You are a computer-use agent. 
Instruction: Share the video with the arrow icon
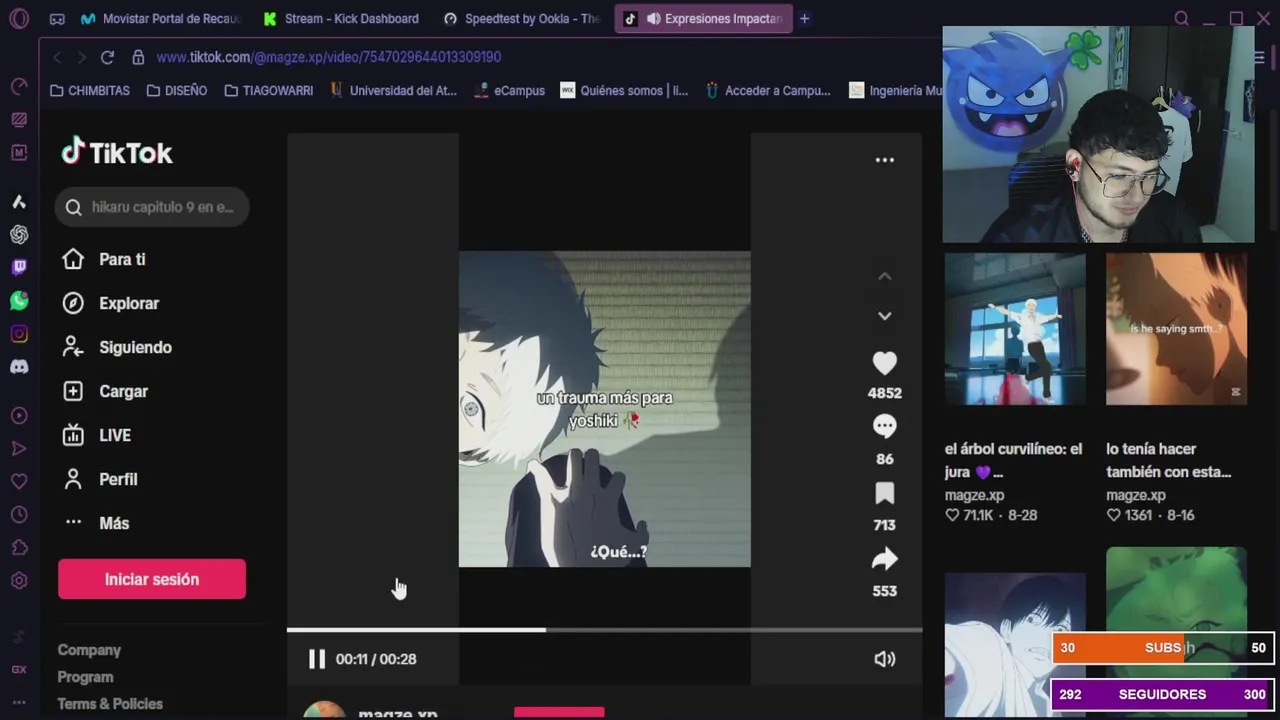tap(884, 559)
